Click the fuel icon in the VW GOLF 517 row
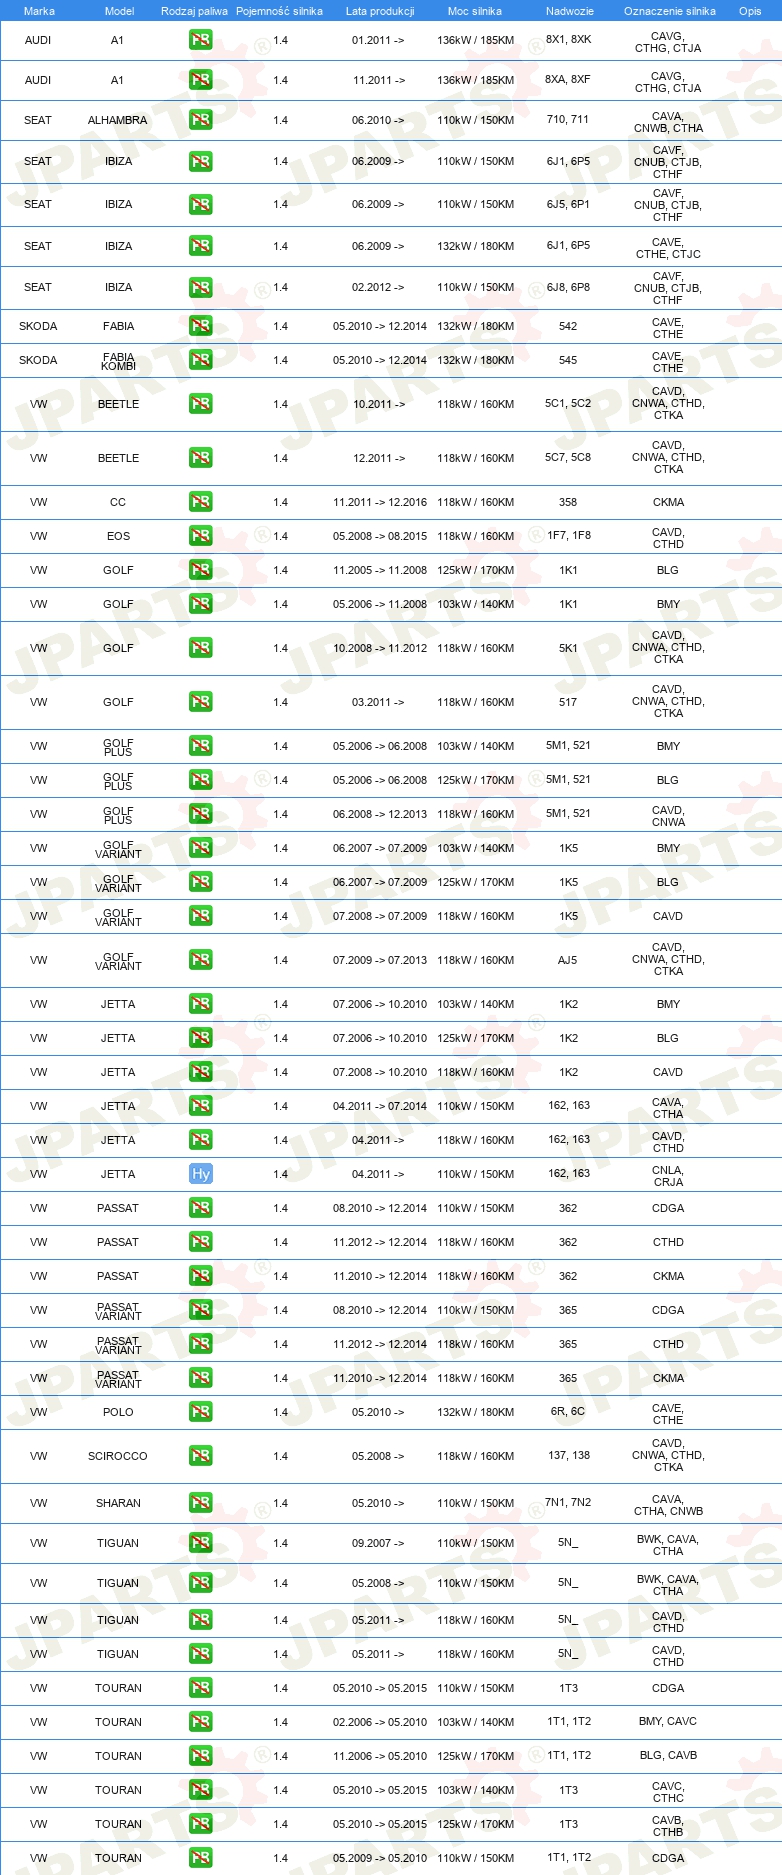This screenshot has width=782, height=1875. tap(201, 702)
